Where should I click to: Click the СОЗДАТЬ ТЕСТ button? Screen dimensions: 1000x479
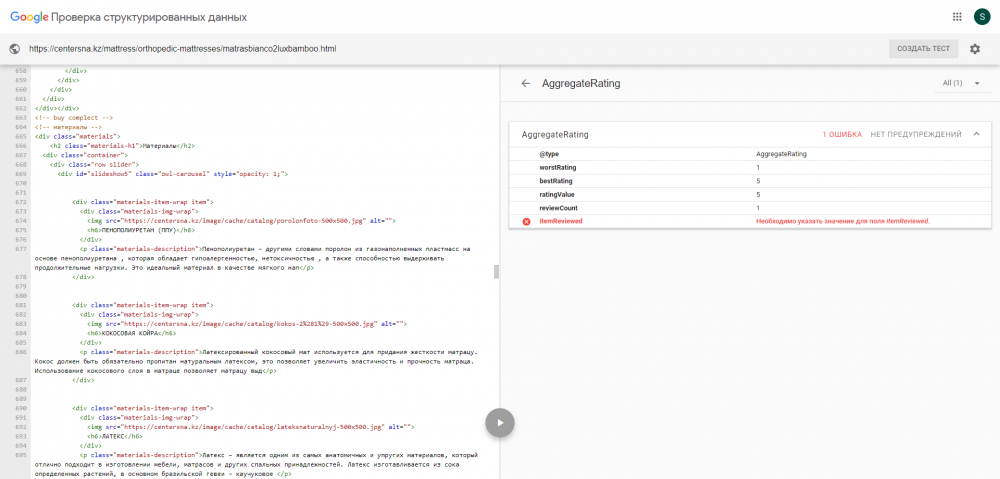[923, 48]
